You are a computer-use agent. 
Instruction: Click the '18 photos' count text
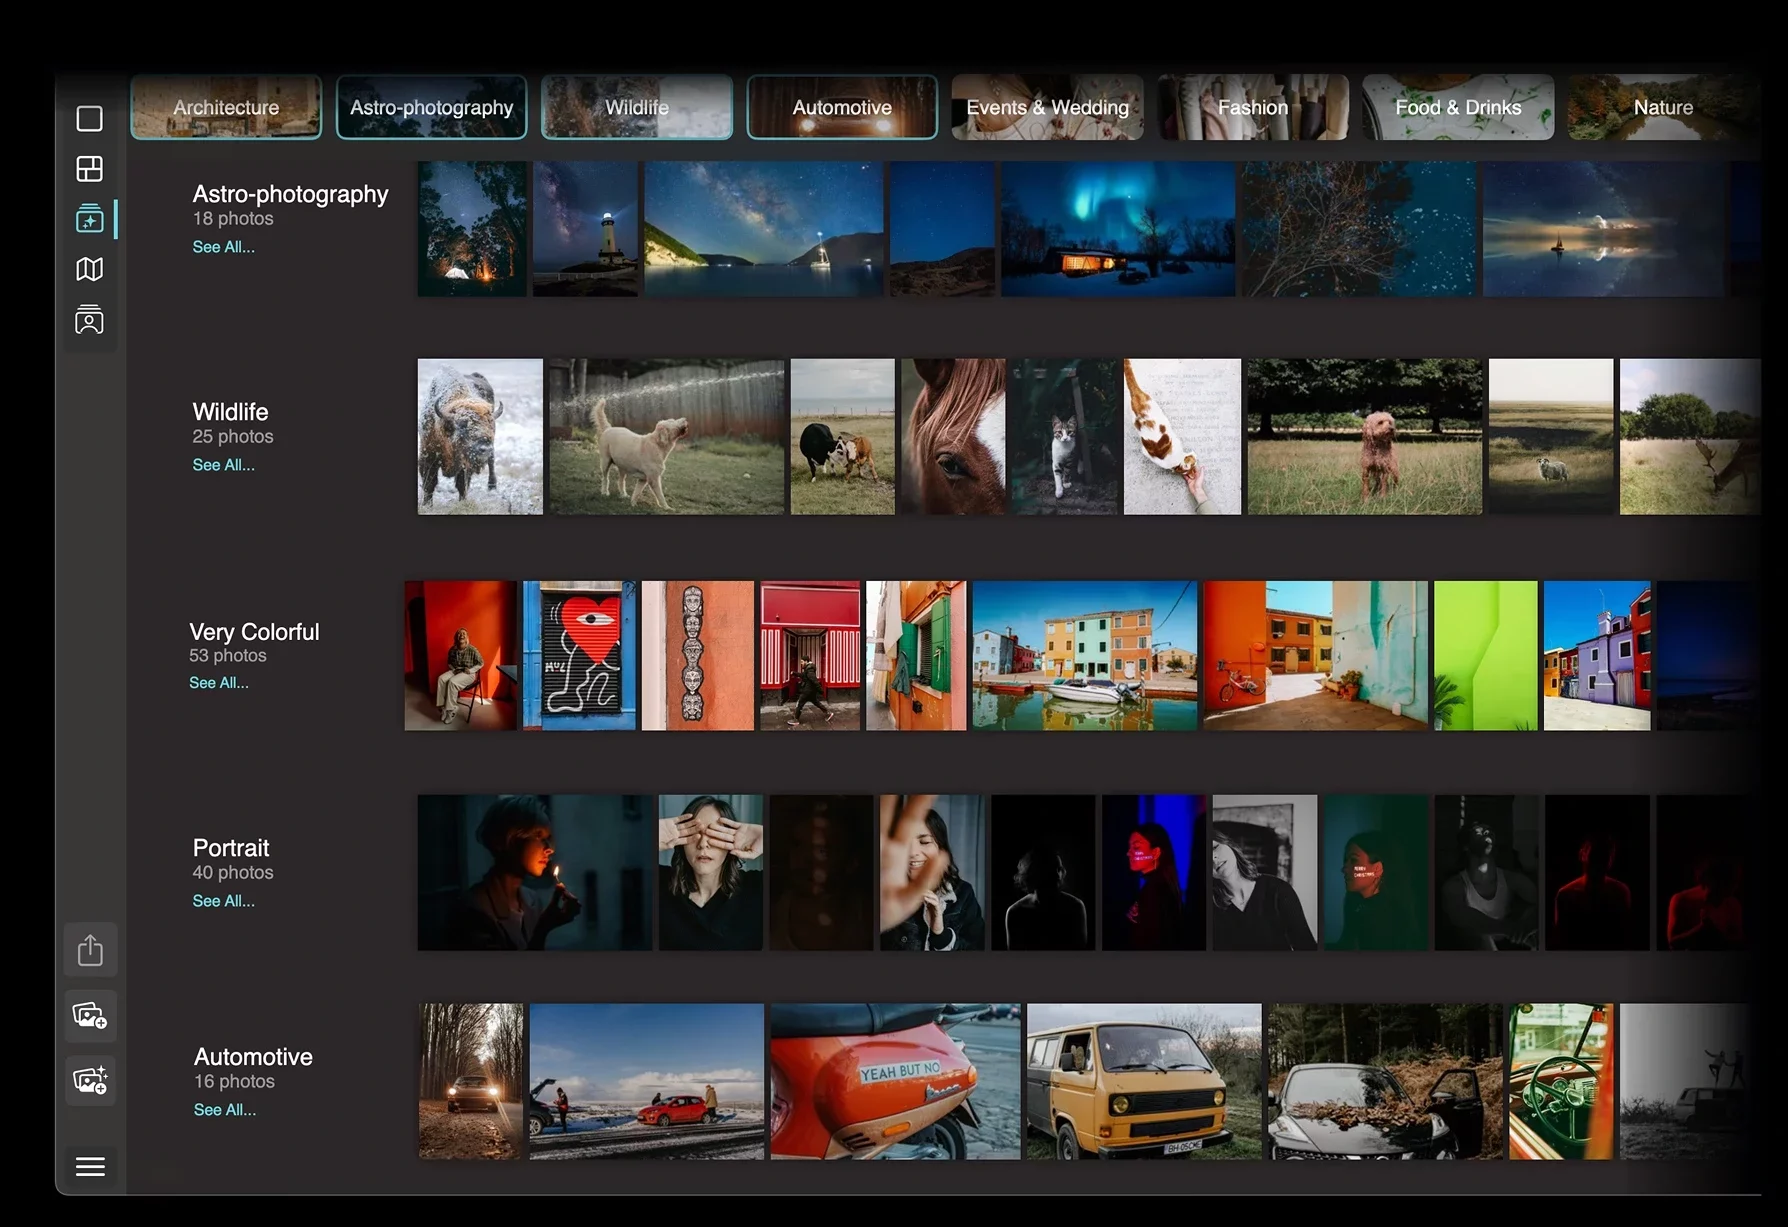click(x=233, y=219)
